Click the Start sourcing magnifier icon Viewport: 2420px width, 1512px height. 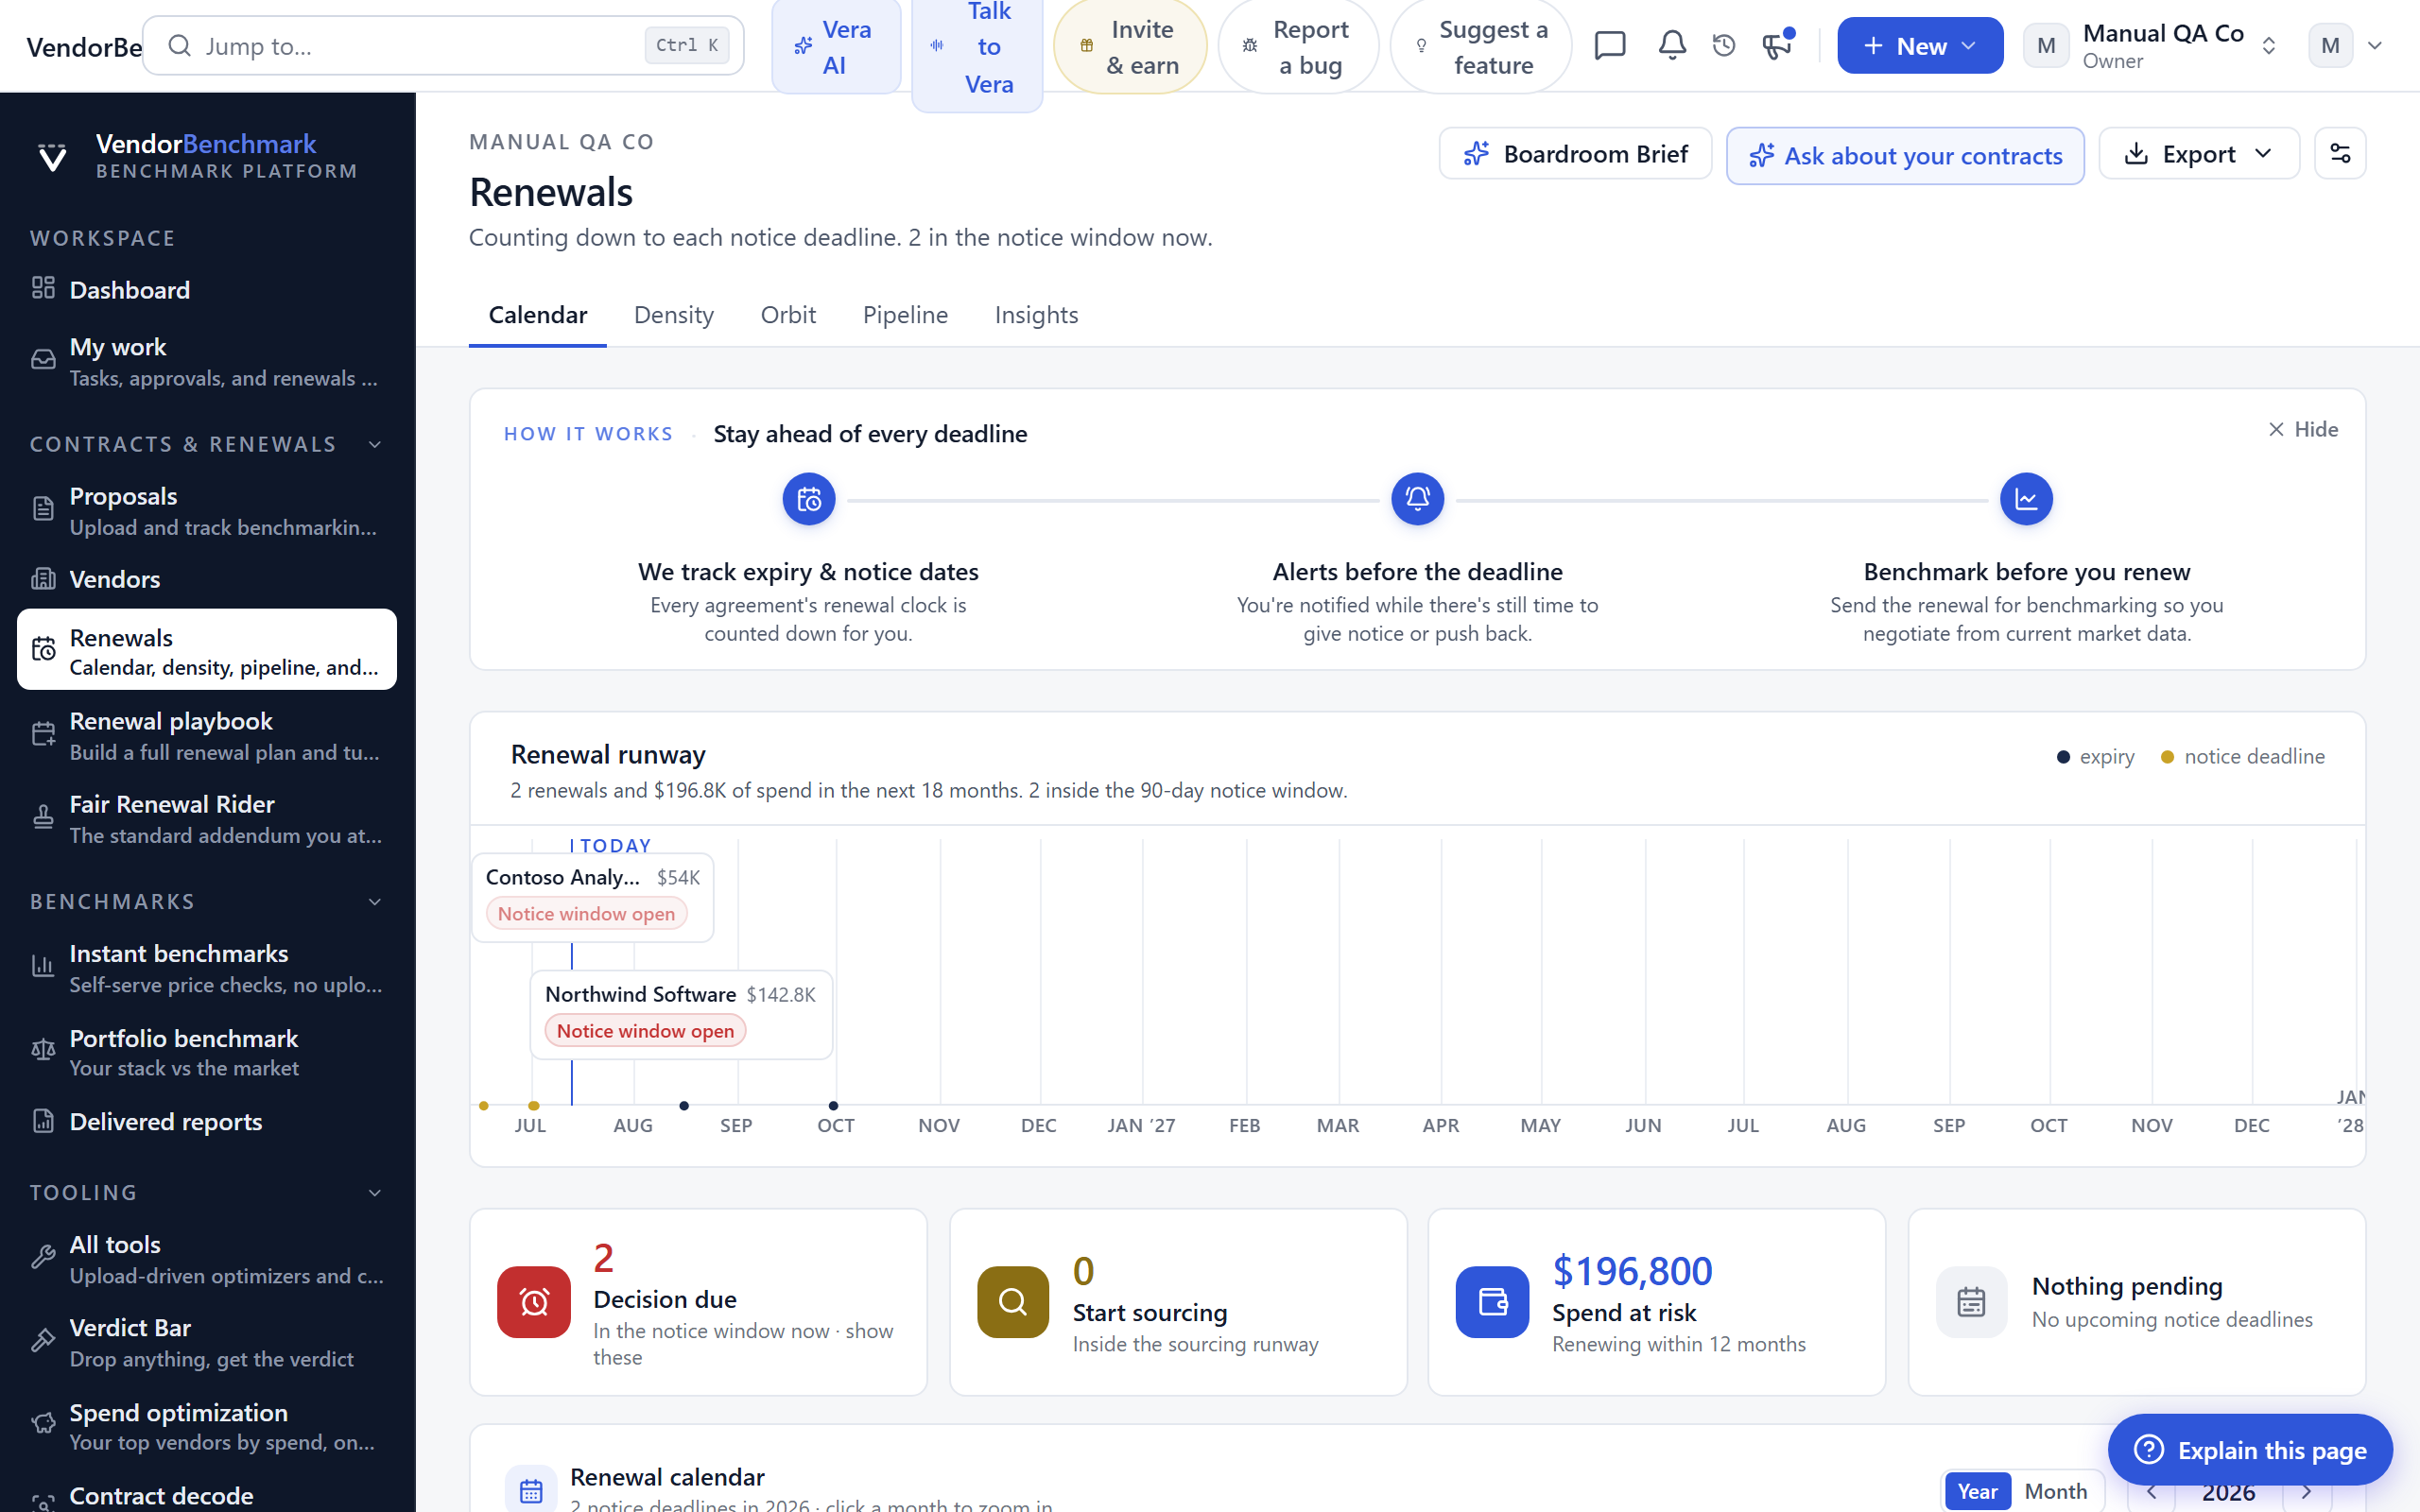click(1013, 1302)
